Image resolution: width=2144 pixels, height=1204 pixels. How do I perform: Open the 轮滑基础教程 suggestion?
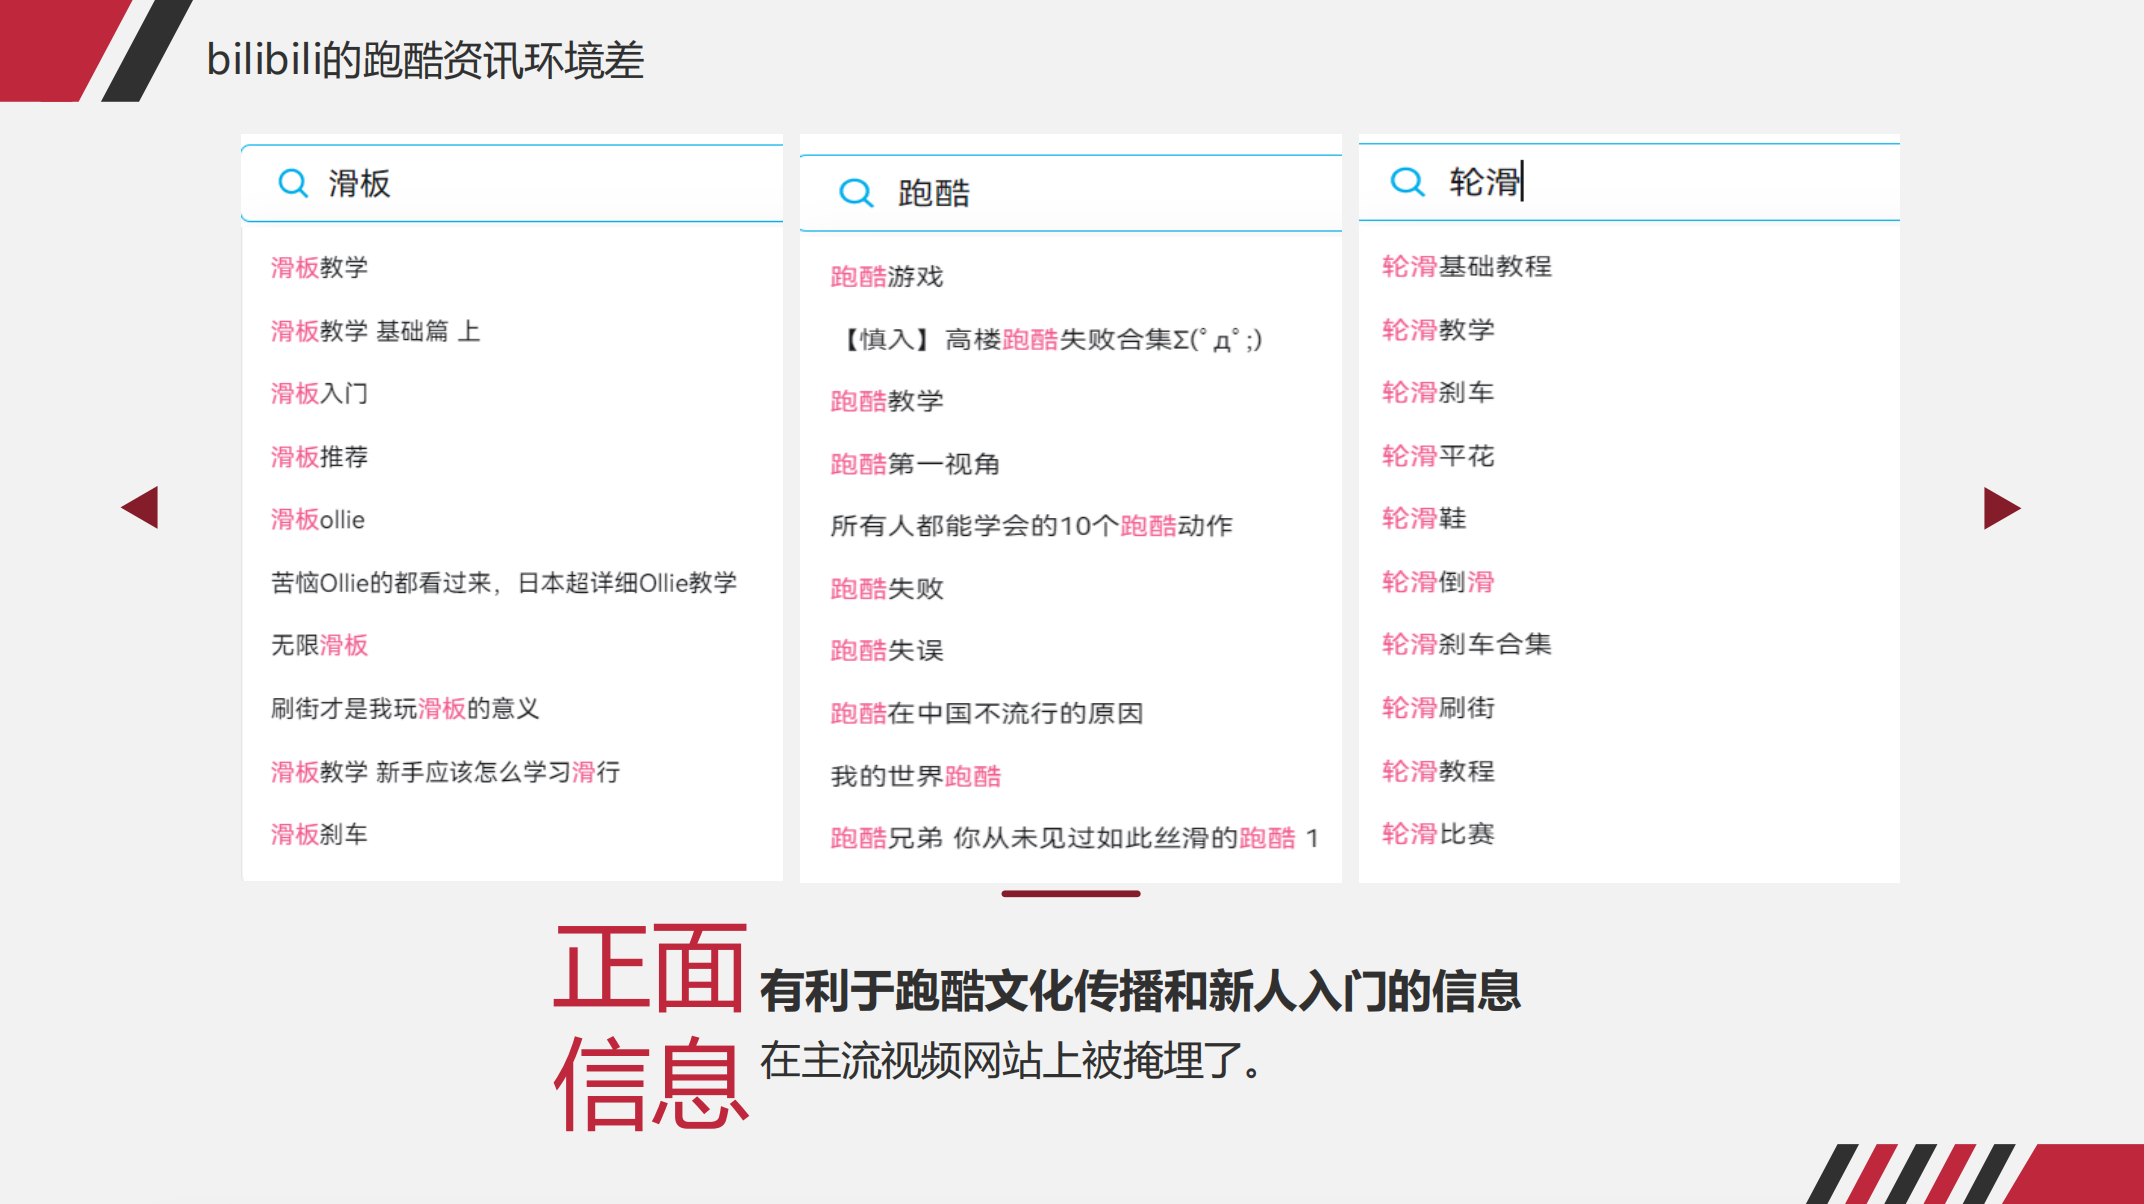click(1465, 267)
